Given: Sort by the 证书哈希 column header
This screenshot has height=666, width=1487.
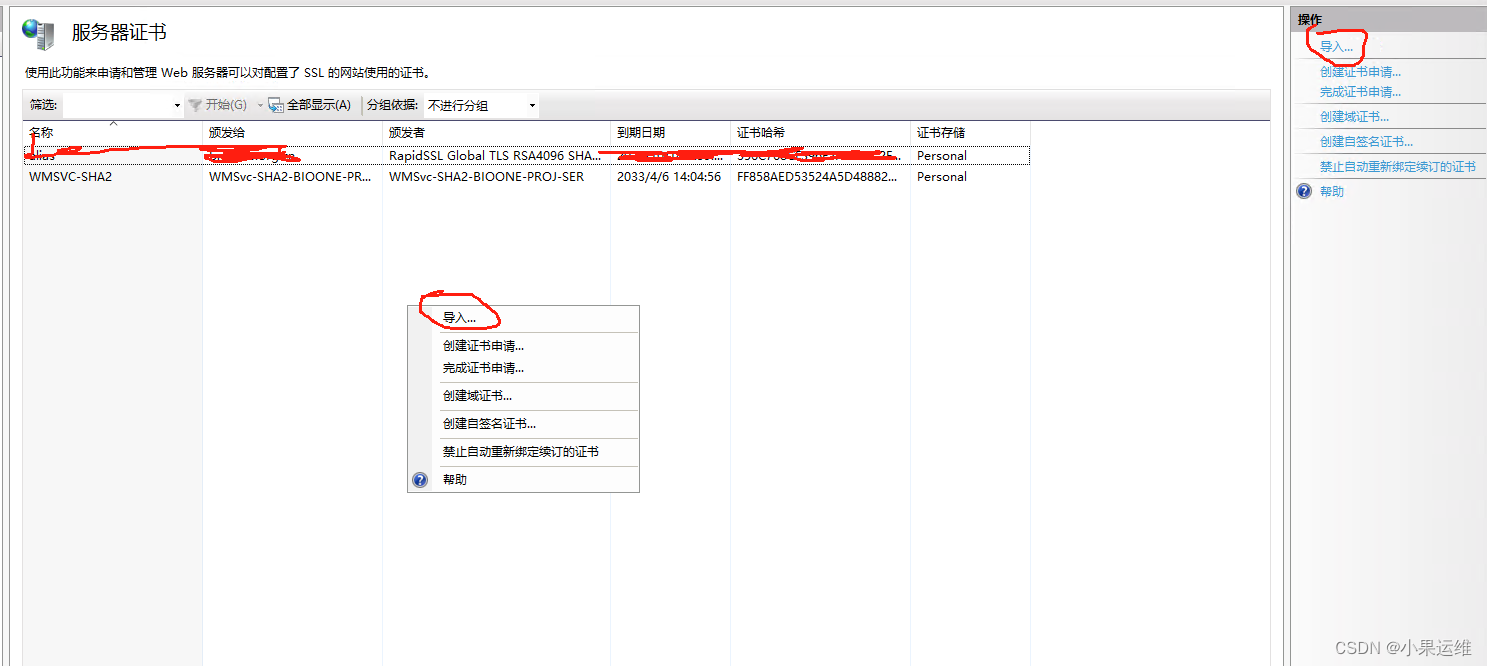Looking at the screenshot, I should pyautogui.click(x=820, y=132).
